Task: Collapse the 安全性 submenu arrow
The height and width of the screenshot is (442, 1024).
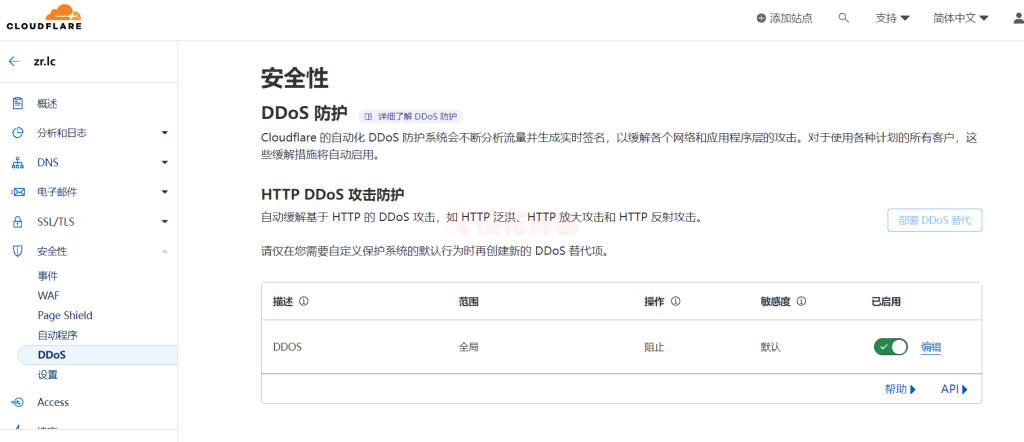Action: [165, 251]
